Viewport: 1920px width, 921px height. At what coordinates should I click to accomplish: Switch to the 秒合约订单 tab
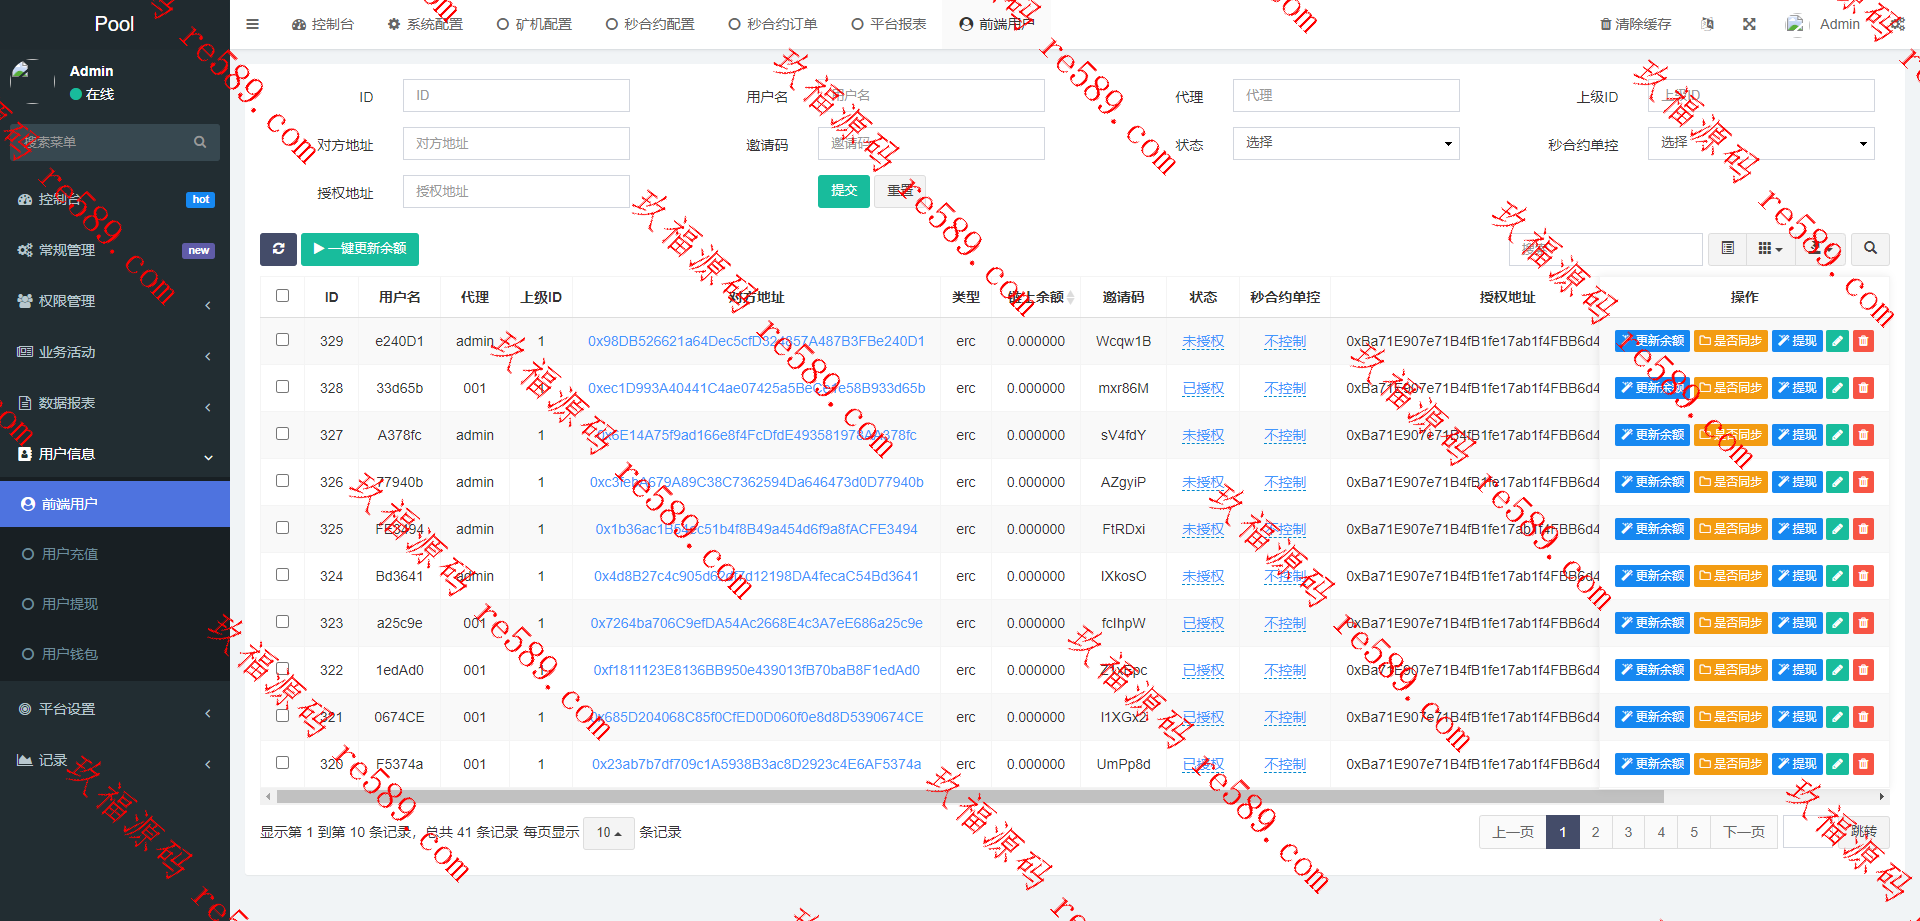[773, 24]
